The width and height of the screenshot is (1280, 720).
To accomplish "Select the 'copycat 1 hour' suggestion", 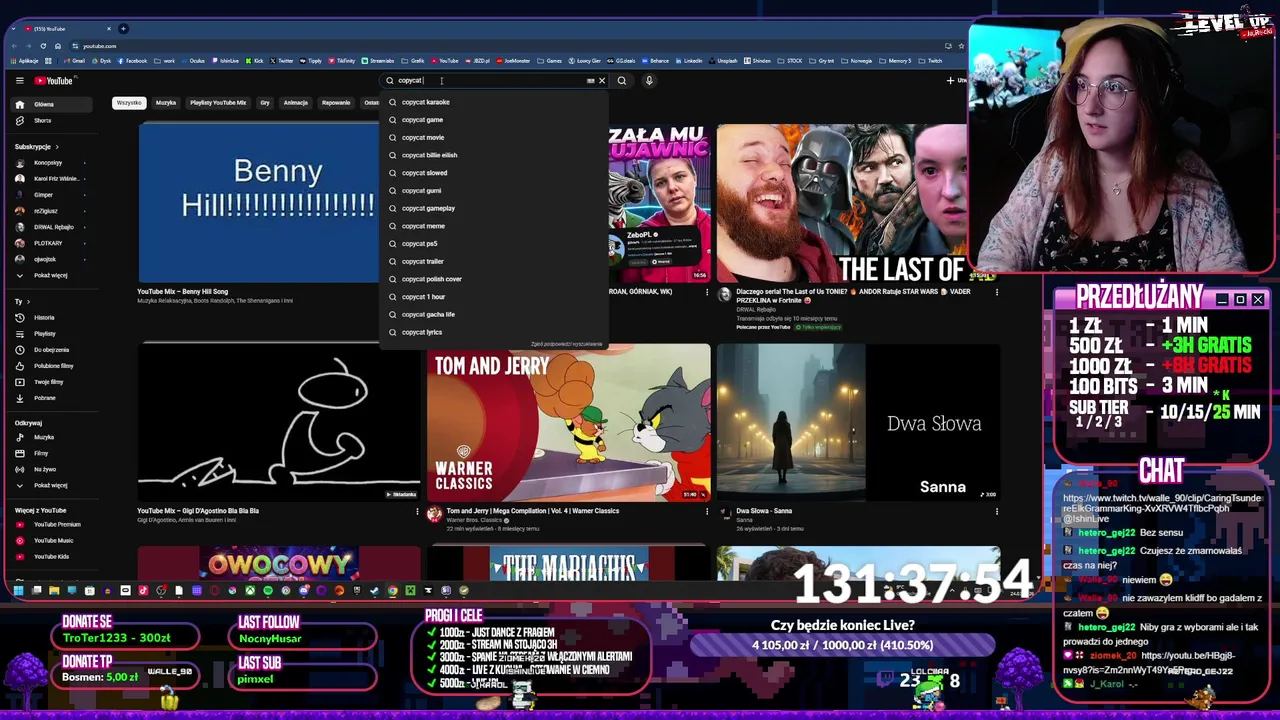I will point(495,297).
